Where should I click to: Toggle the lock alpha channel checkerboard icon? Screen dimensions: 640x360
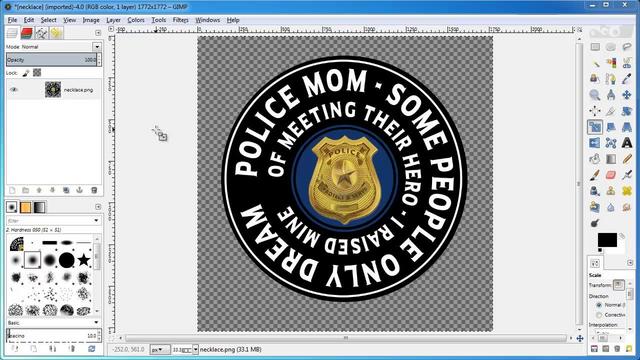[37, 73]
